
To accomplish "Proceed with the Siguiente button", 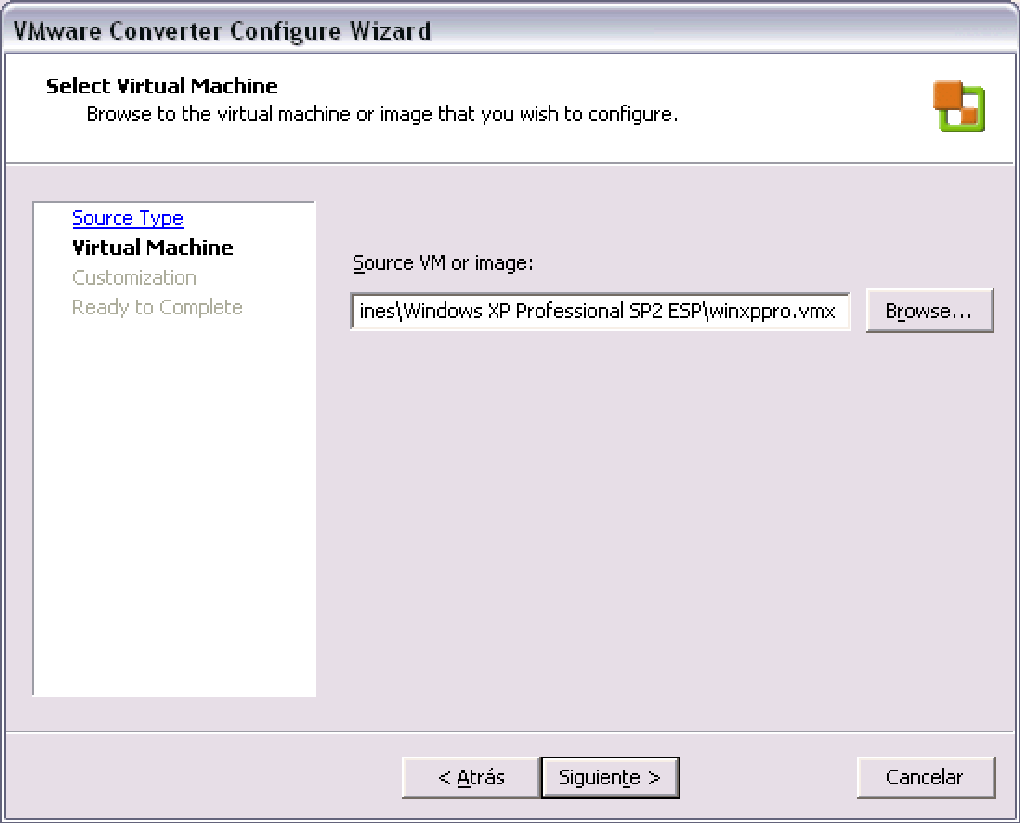I will (x=610, y=777).
